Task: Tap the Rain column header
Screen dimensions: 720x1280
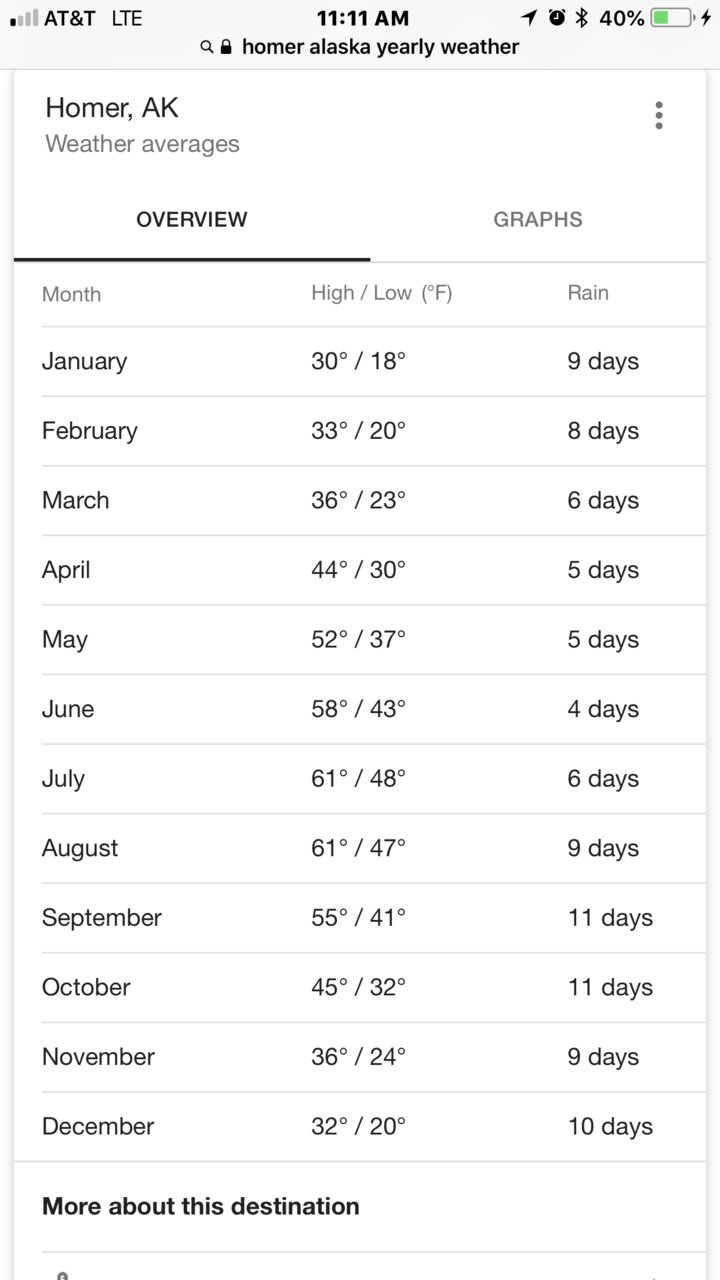Action: [588, 293]
